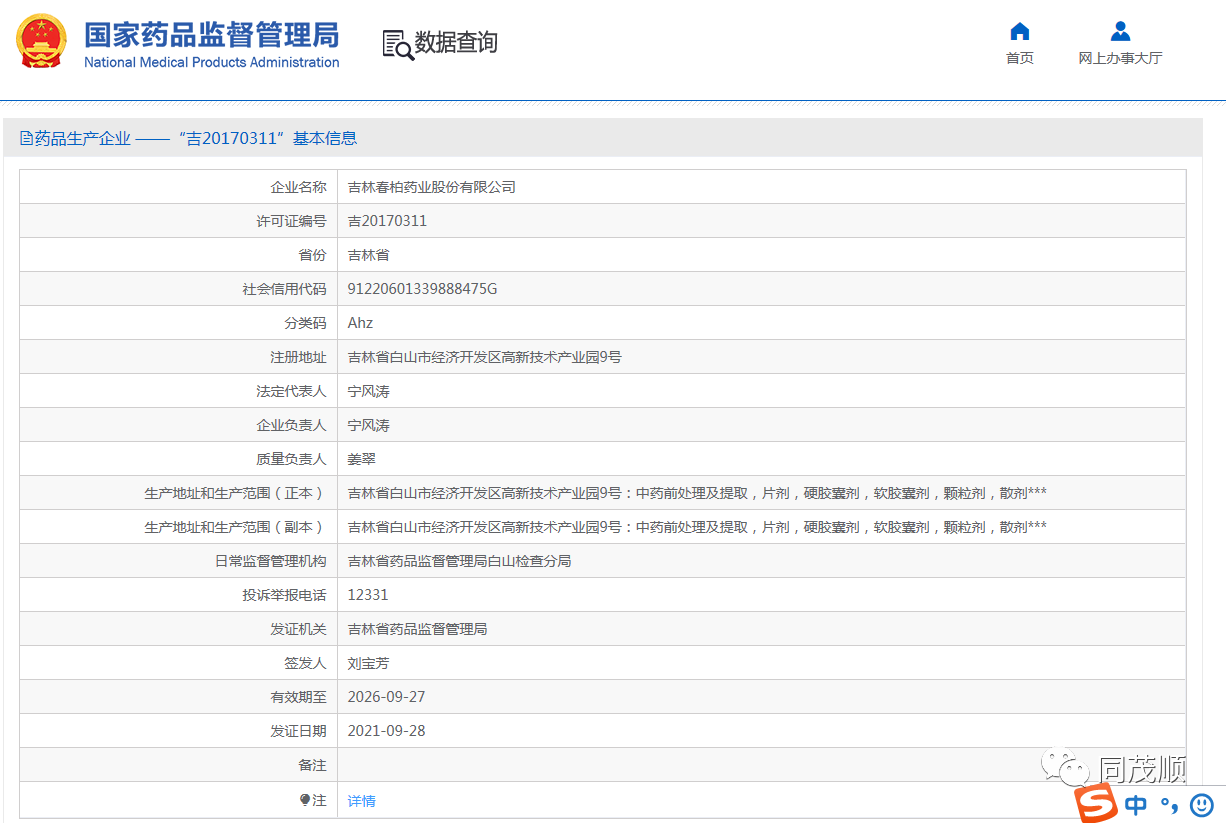1226x823 pixels.
Task: Click the house-shaped home icon
Action: click(1019, 31)
